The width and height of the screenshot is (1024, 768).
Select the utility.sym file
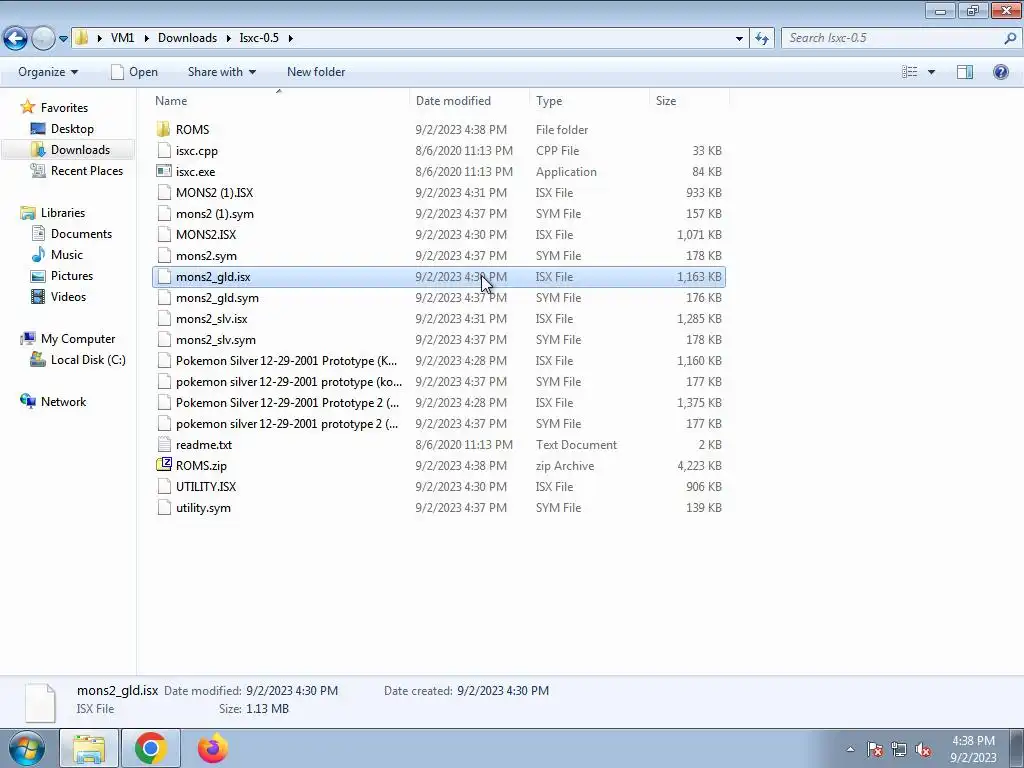[203, 507]
